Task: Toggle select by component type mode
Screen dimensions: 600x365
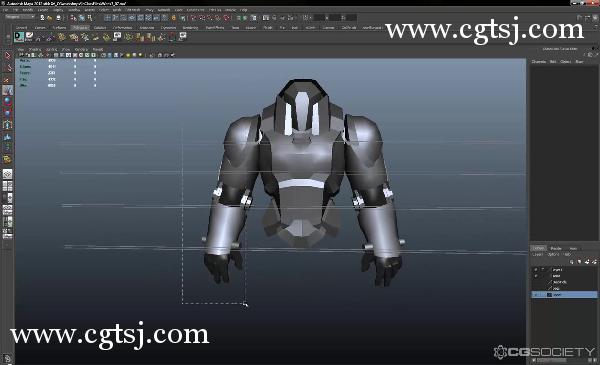Action: (x=90, y=18)
